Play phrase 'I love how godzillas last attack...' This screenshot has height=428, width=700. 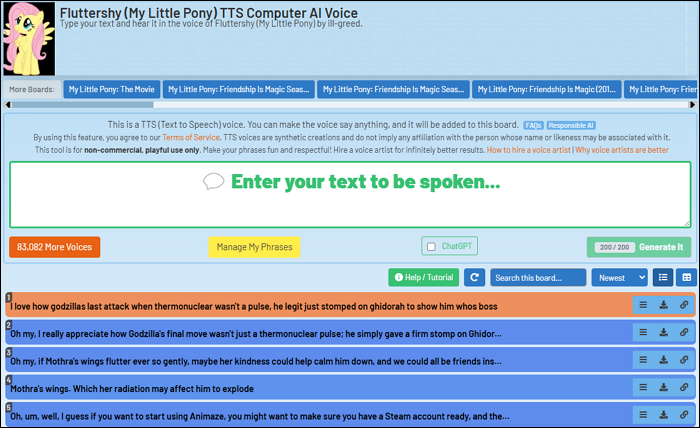(254, 307)
